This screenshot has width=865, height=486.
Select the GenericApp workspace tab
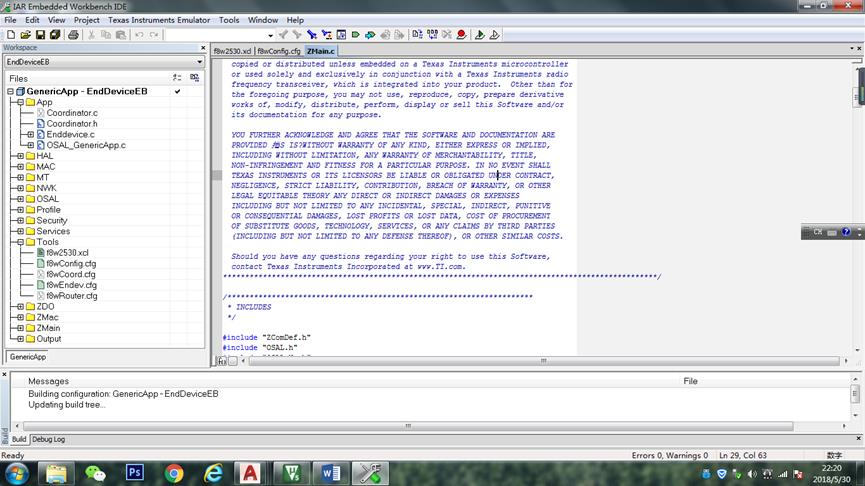click(x=28, y=357)
